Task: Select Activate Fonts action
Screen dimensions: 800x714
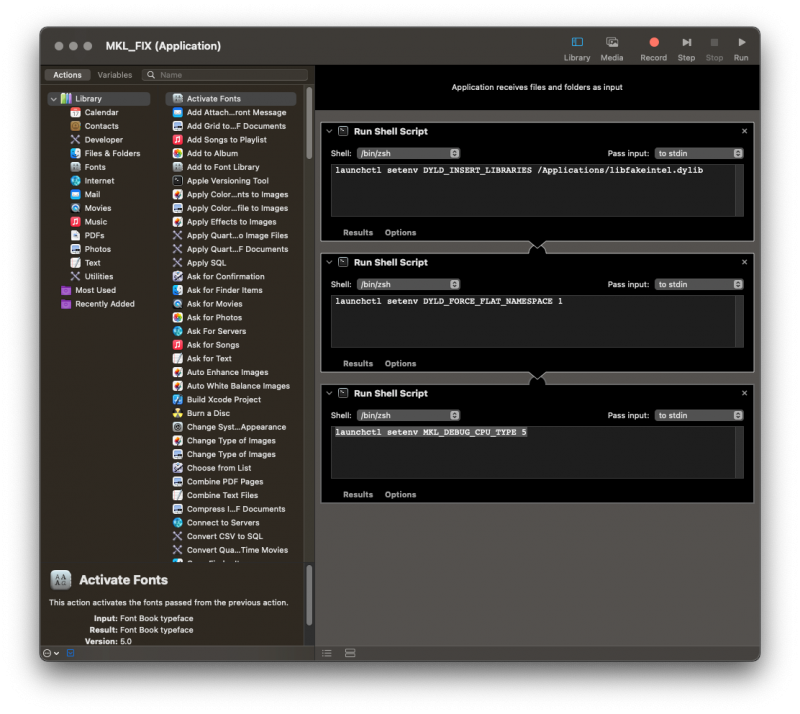Action: (x=231, y=99)
